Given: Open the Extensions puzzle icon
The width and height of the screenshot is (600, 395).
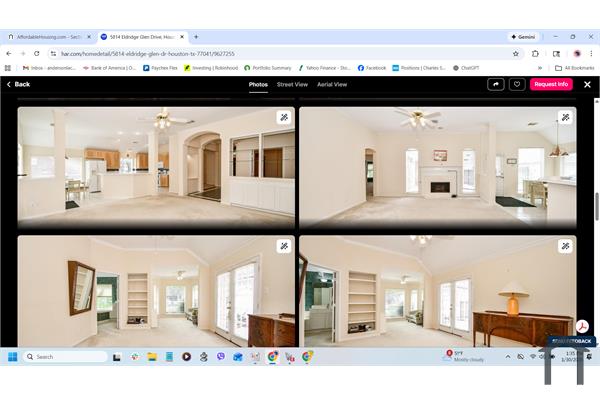Looking at the screenshot, I should coord(535,54).
